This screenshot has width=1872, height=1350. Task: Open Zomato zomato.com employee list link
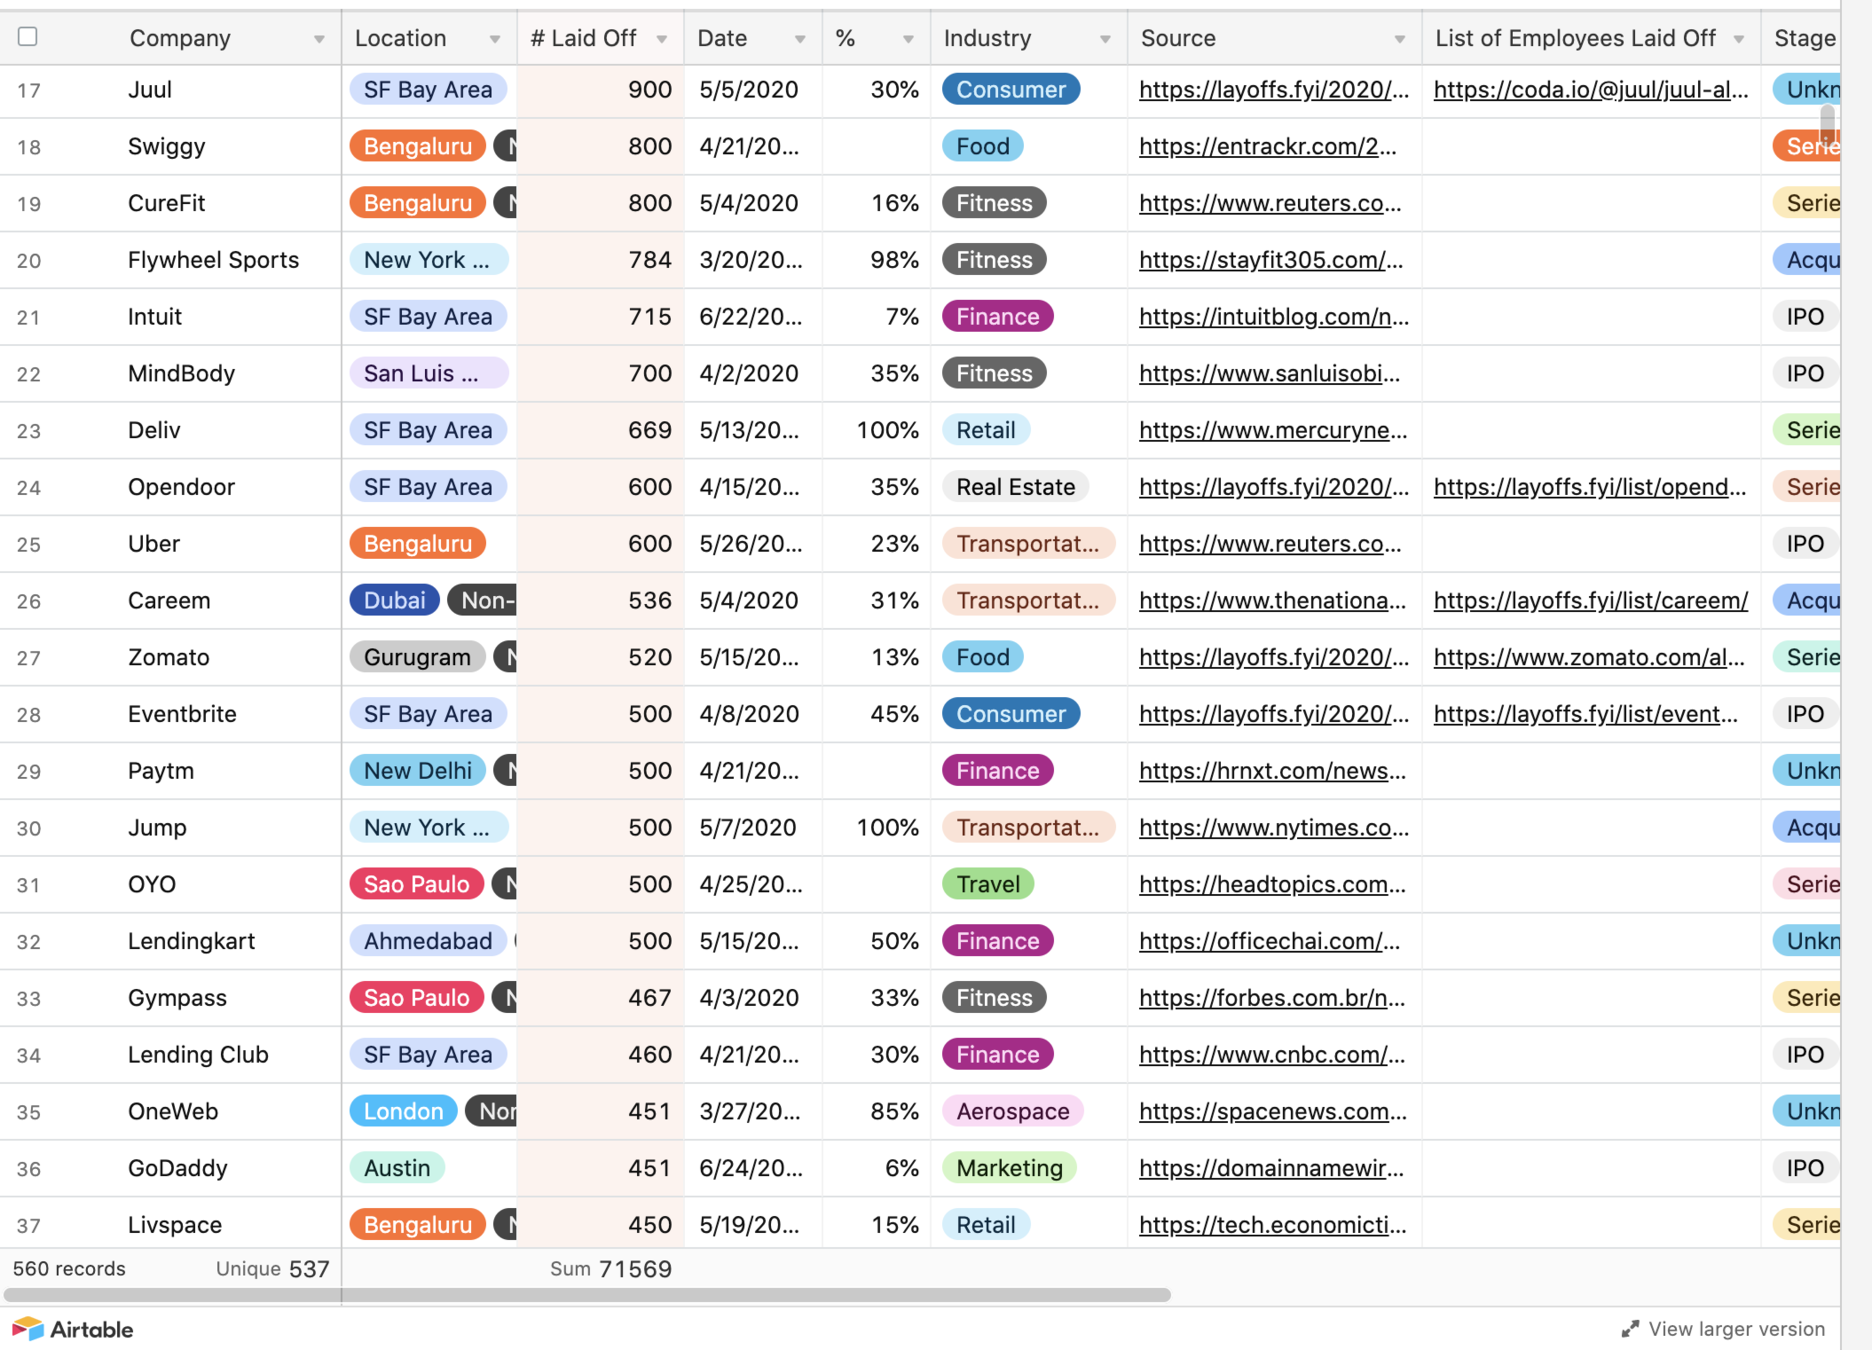point(1588,658)
